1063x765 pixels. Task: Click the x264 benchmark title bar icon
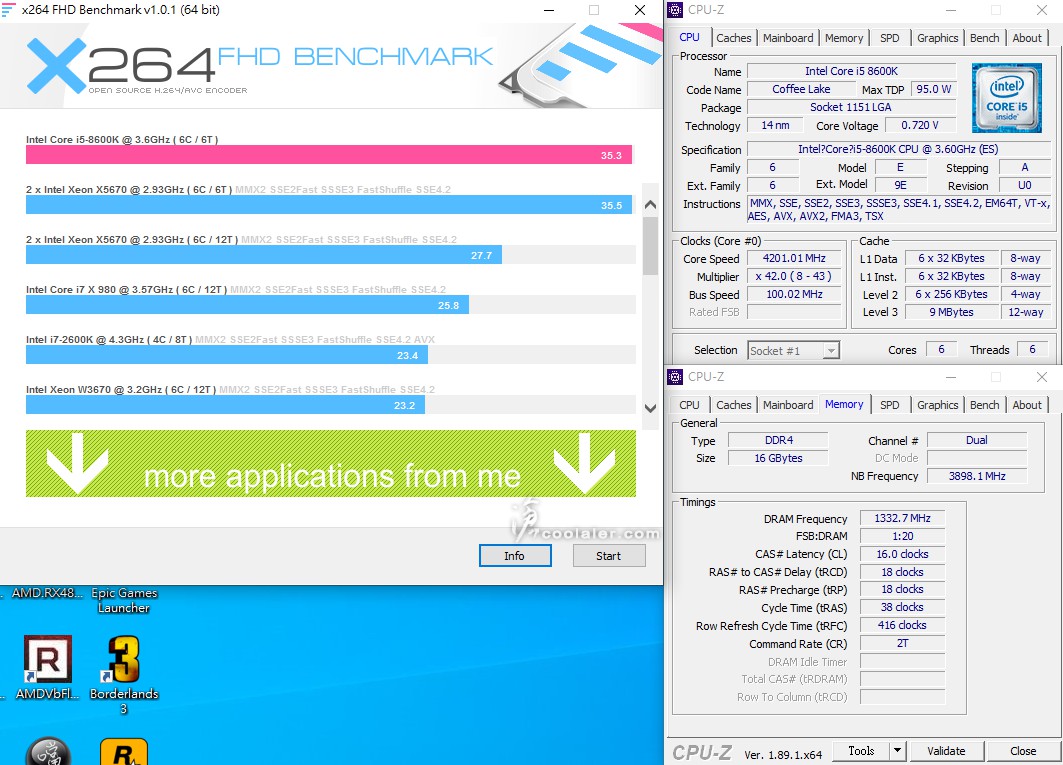click(8, 9)
